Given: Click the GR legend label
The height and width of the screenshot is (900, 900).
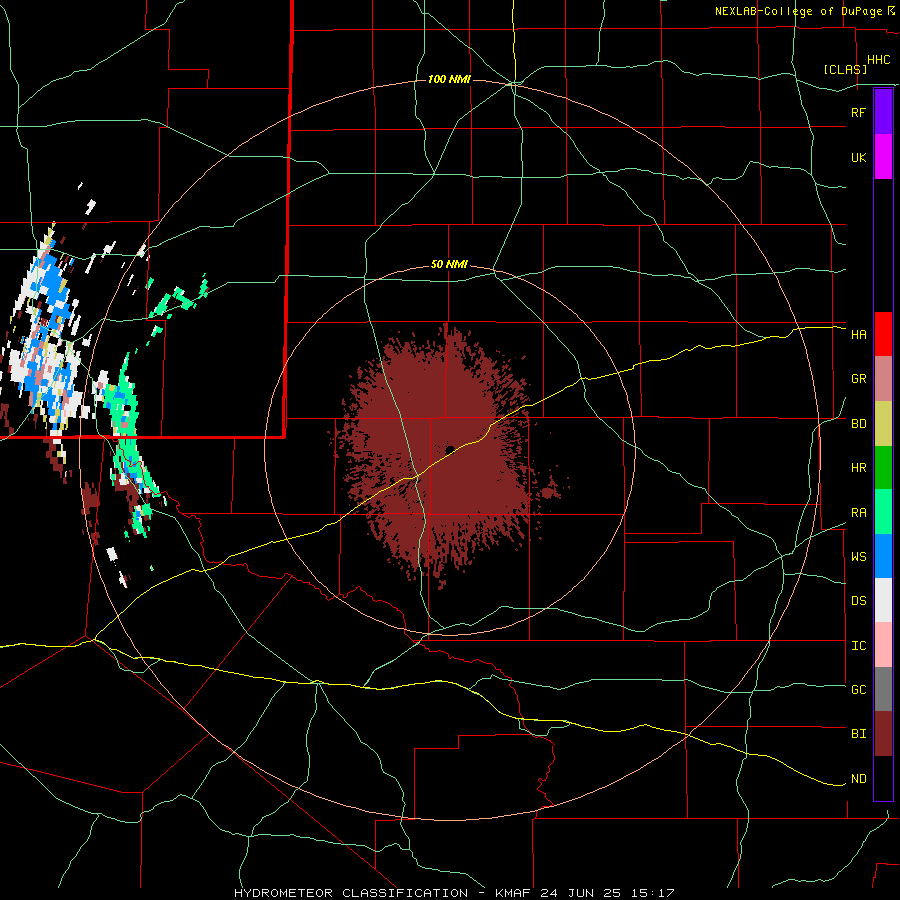Looking at the screenshot, I should (859, 379).
